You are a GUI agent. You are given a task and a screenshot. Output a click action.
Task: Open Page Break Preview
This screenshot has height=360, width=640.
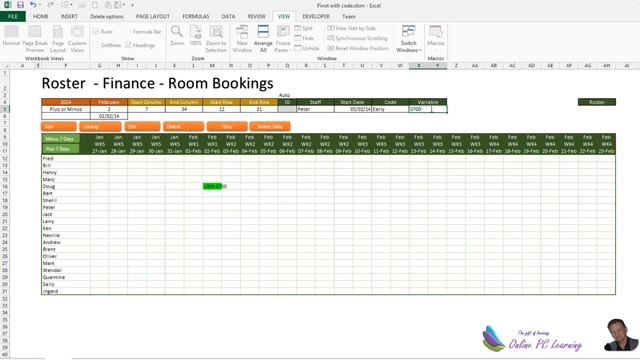[x=35, y=39]
